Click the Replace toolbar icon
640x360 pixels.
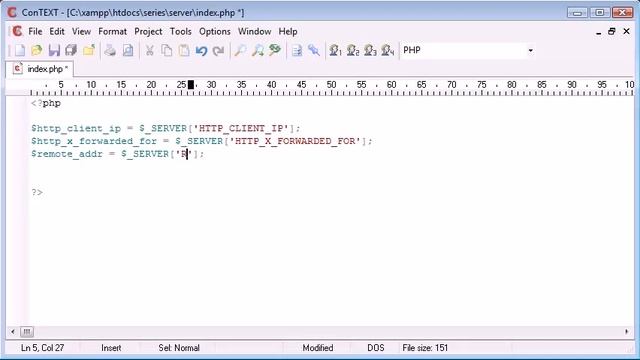click(275, 50)
